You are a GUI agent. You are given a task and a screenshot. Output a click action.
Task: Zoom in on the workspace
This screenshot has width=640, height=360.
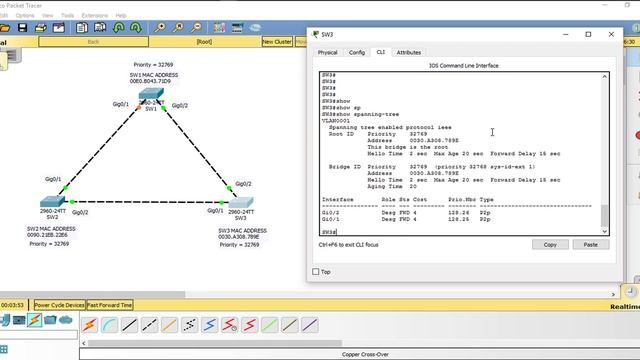[160, 28]
